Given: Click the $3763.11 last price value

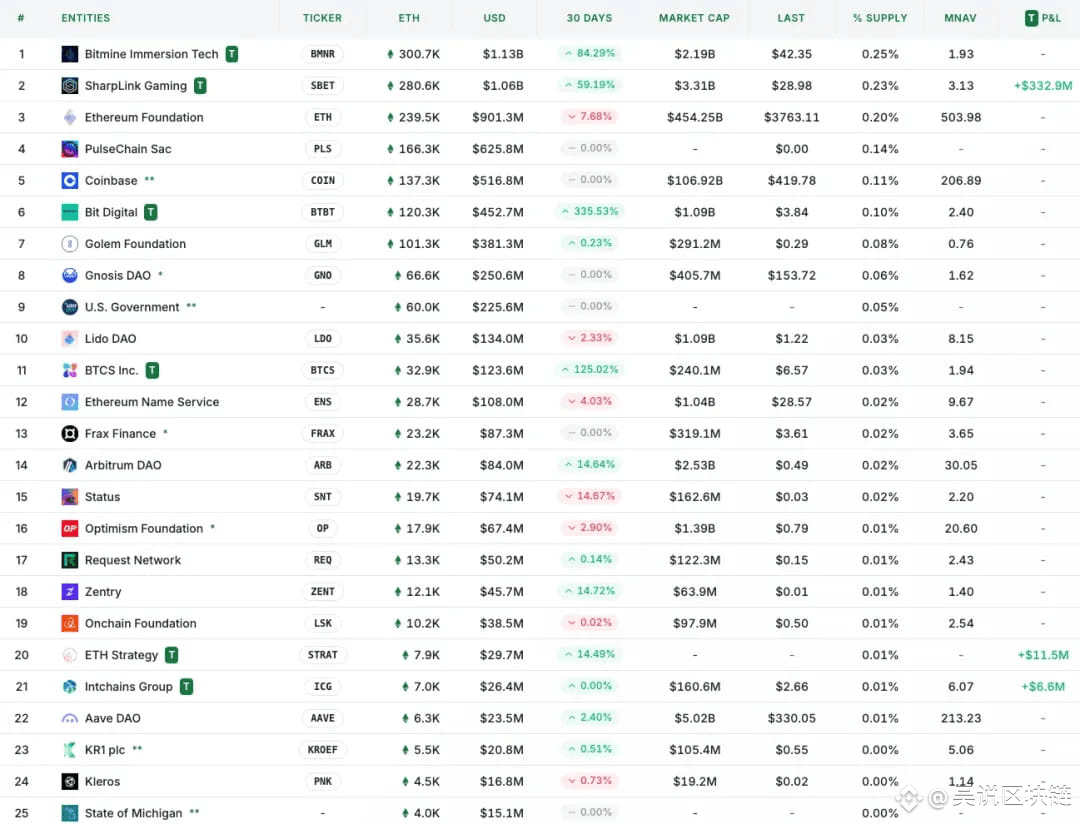Looking at the screenshot, I should click(x=791, y=117).
